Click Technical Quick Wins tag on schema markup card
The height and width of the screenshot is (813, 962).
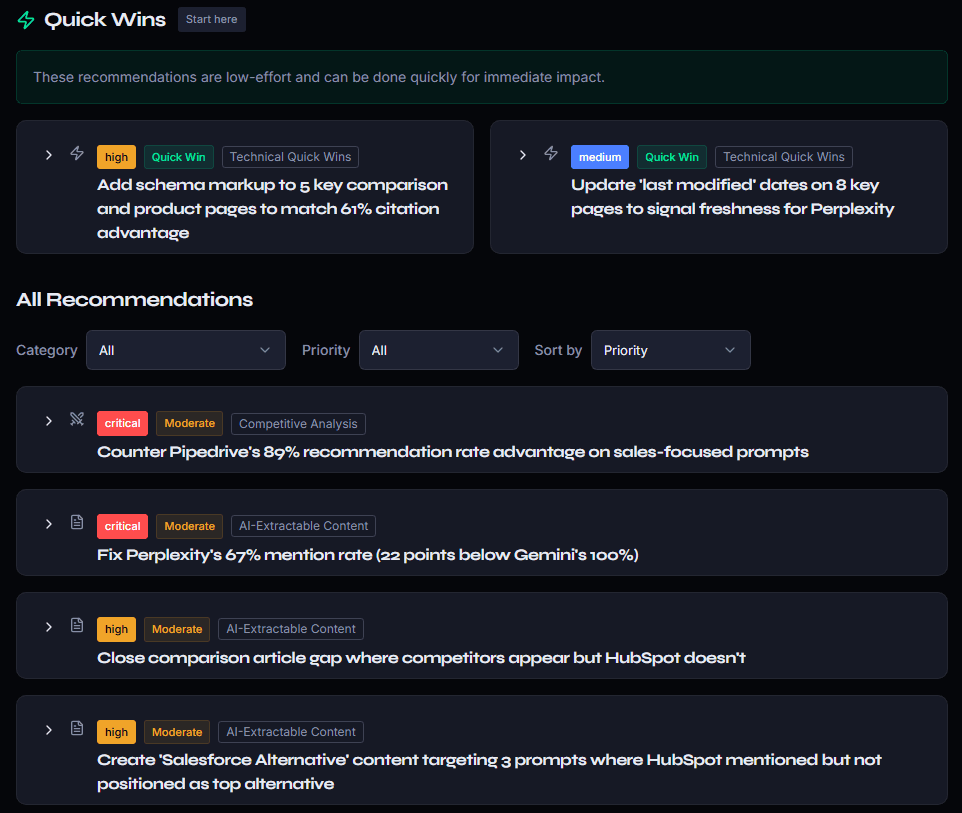coord(290,157)
